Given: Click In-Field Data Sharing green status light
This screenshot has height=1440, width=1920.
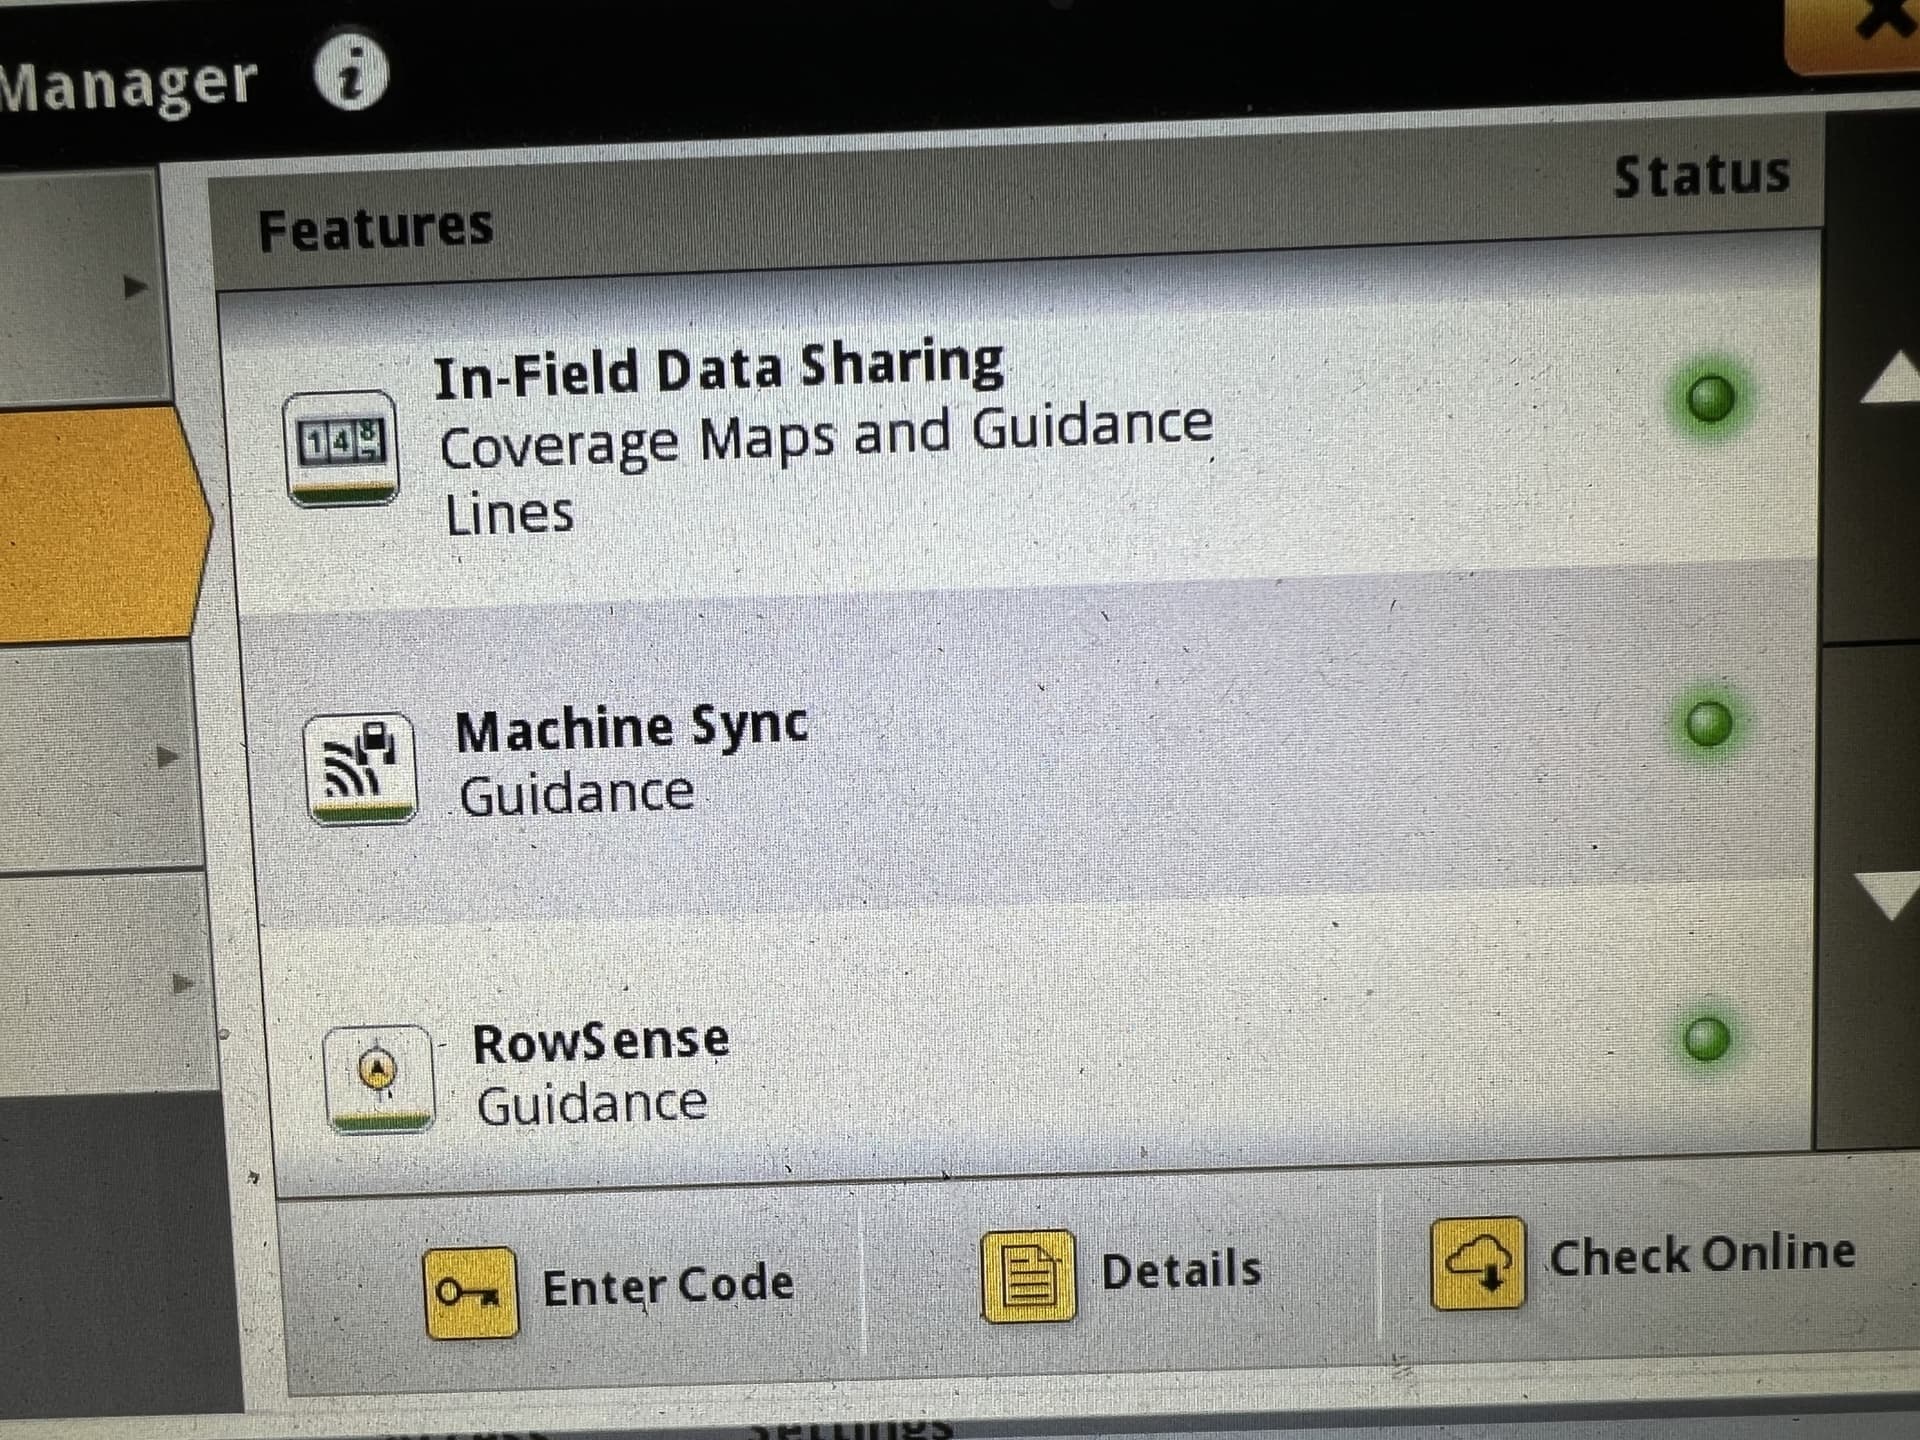Looking at the screenshot, I should click(x=1710, y=397).
